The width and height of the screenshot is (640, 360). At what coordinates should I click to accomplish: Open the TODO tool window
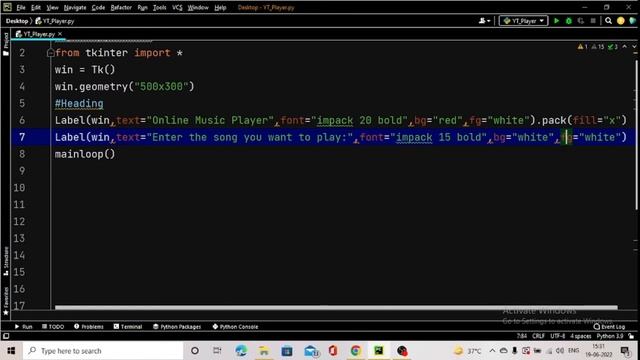click(x=53, y=327)
